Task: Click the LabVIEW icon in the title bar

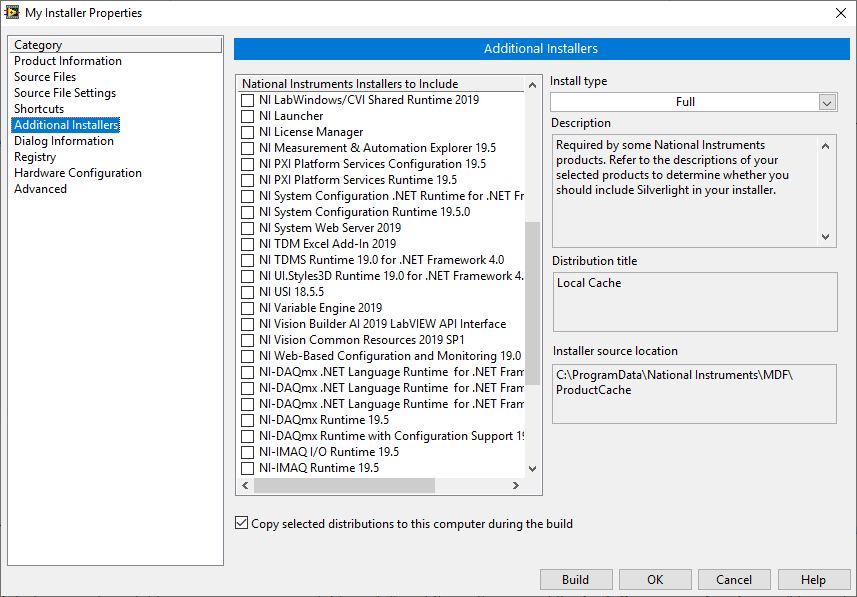Action: (x=11, y=12)
